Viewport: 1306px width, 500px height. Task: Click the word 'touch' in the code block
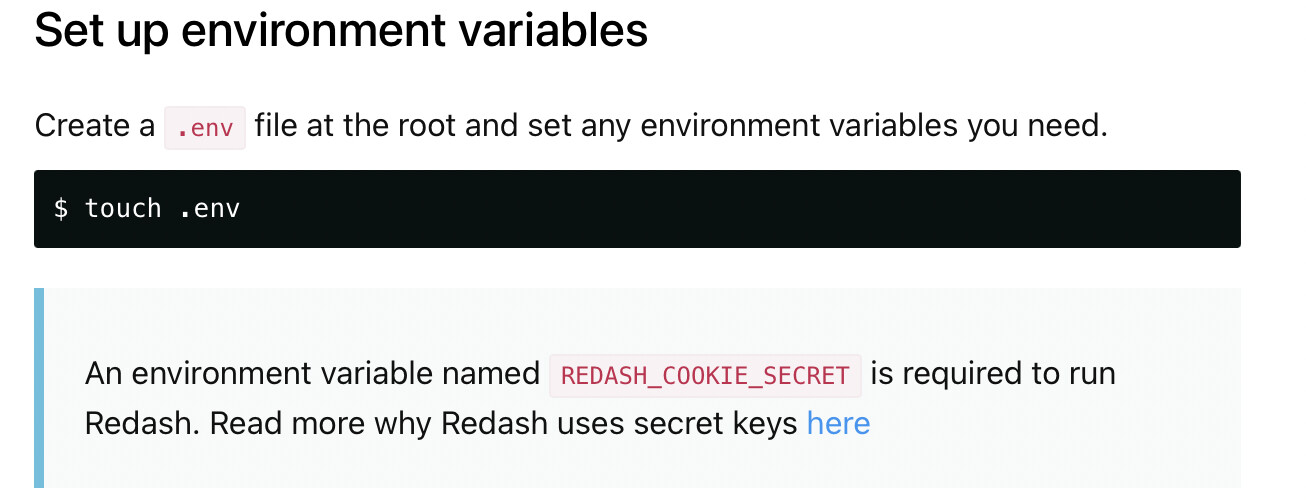point(123,208)
